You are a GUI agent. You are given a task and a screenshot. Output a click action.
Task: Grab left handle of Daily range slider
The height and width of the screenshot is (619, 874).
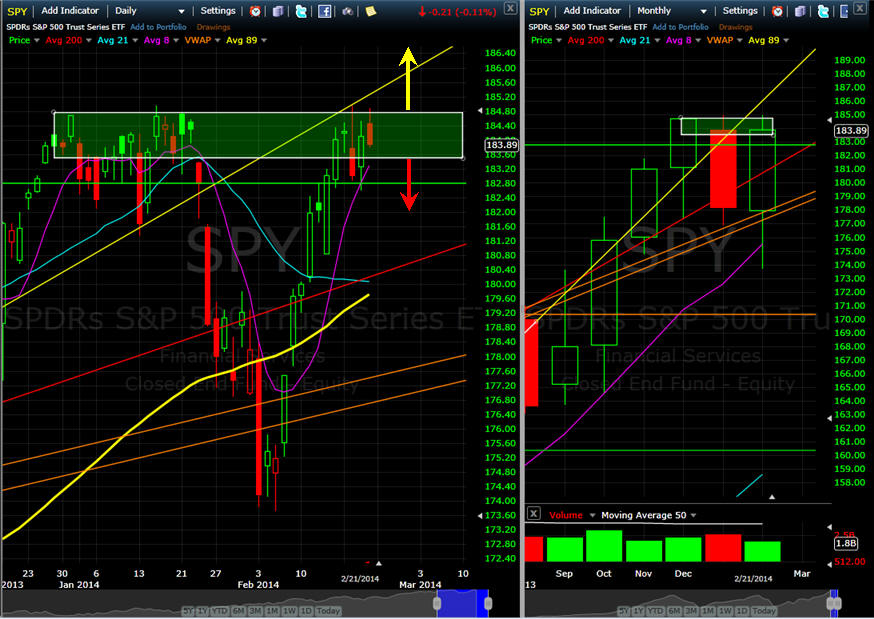click(438, 604)
